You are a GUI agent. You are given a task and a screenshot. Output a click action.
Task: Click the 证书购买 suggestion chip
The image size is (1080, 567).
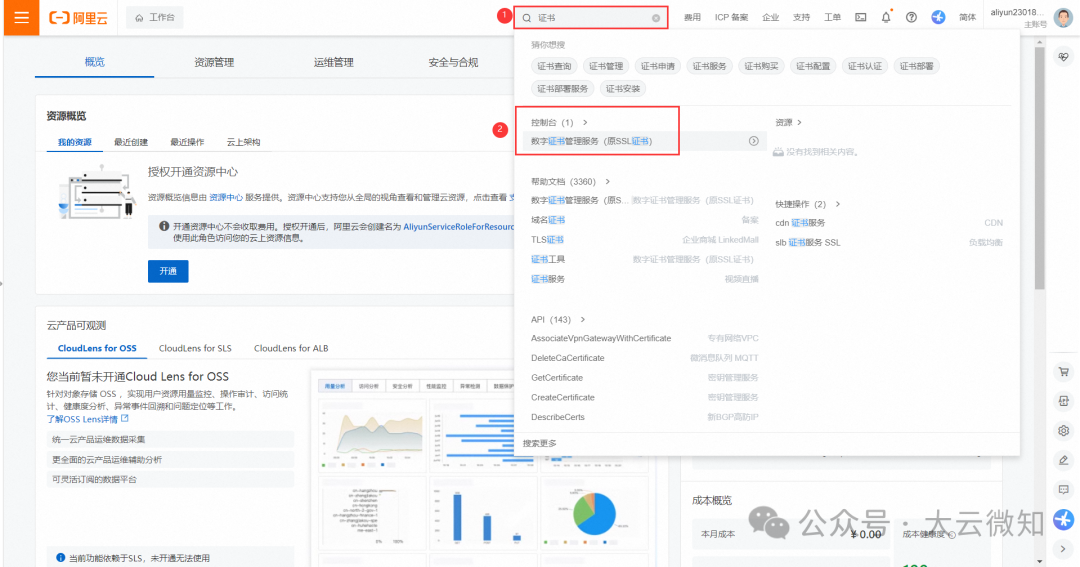761,66
